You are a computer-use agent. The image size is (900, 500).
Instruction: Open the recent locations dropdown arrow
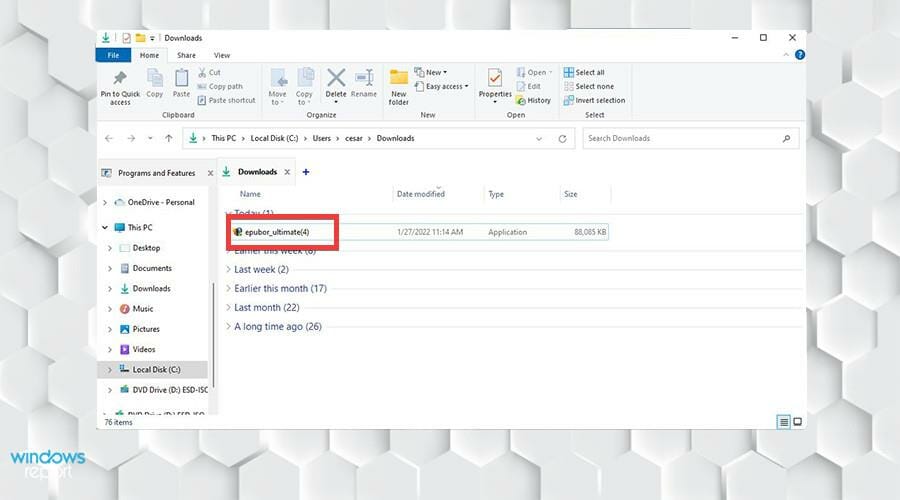150,138
